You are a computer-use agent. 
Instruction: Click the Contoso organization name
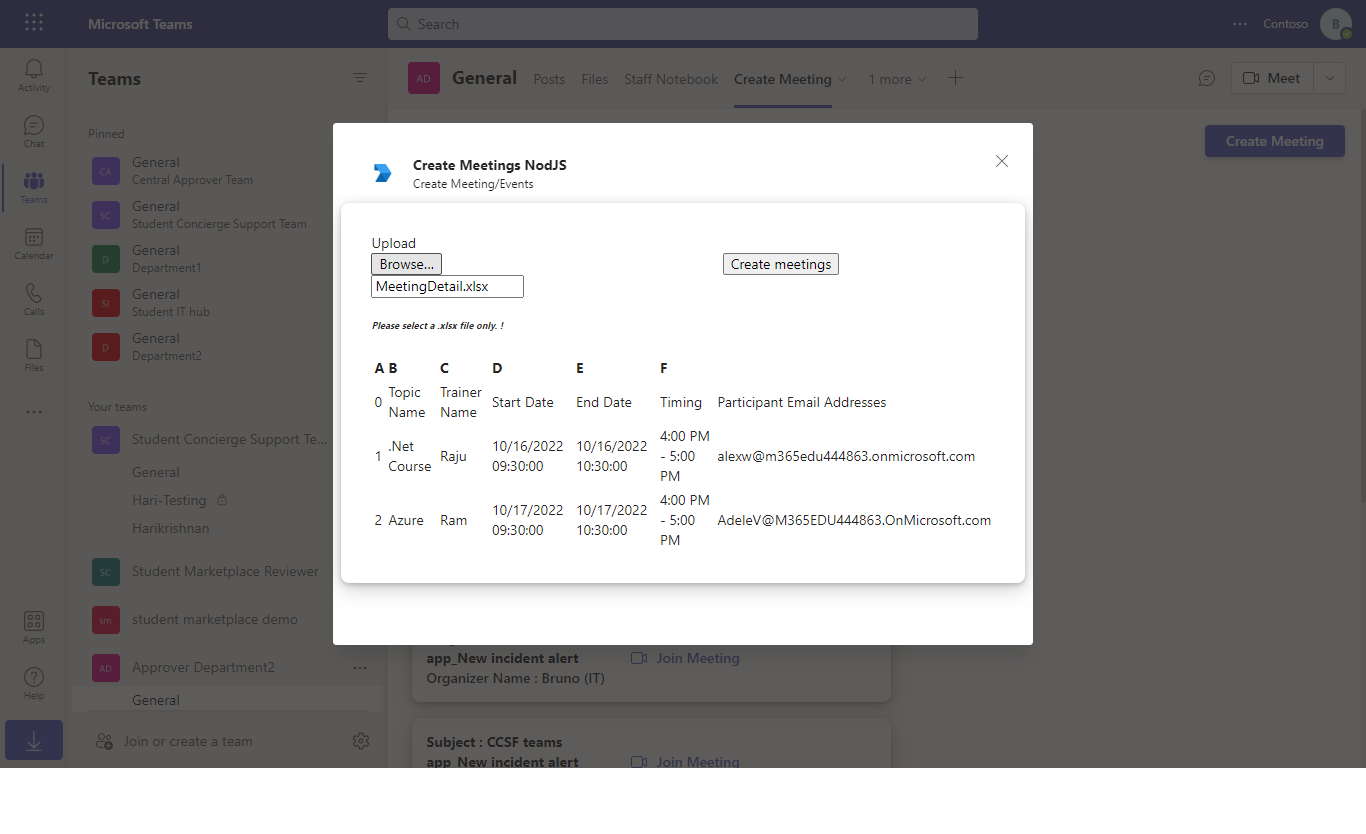(1285, 24)
